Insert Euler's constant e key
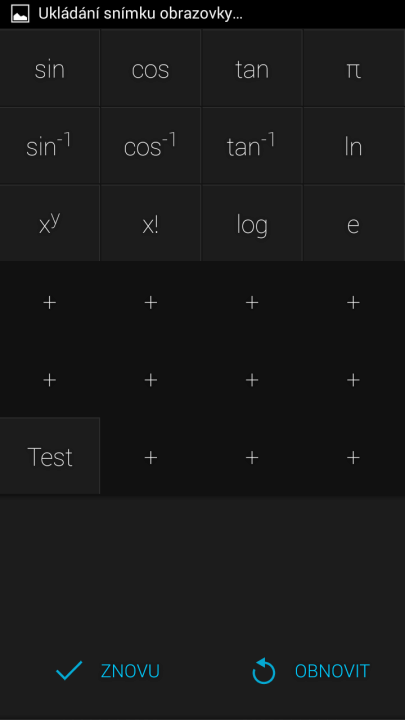This screenshot has height=720, width=405. pyautogui.click(x=354, y=223)
